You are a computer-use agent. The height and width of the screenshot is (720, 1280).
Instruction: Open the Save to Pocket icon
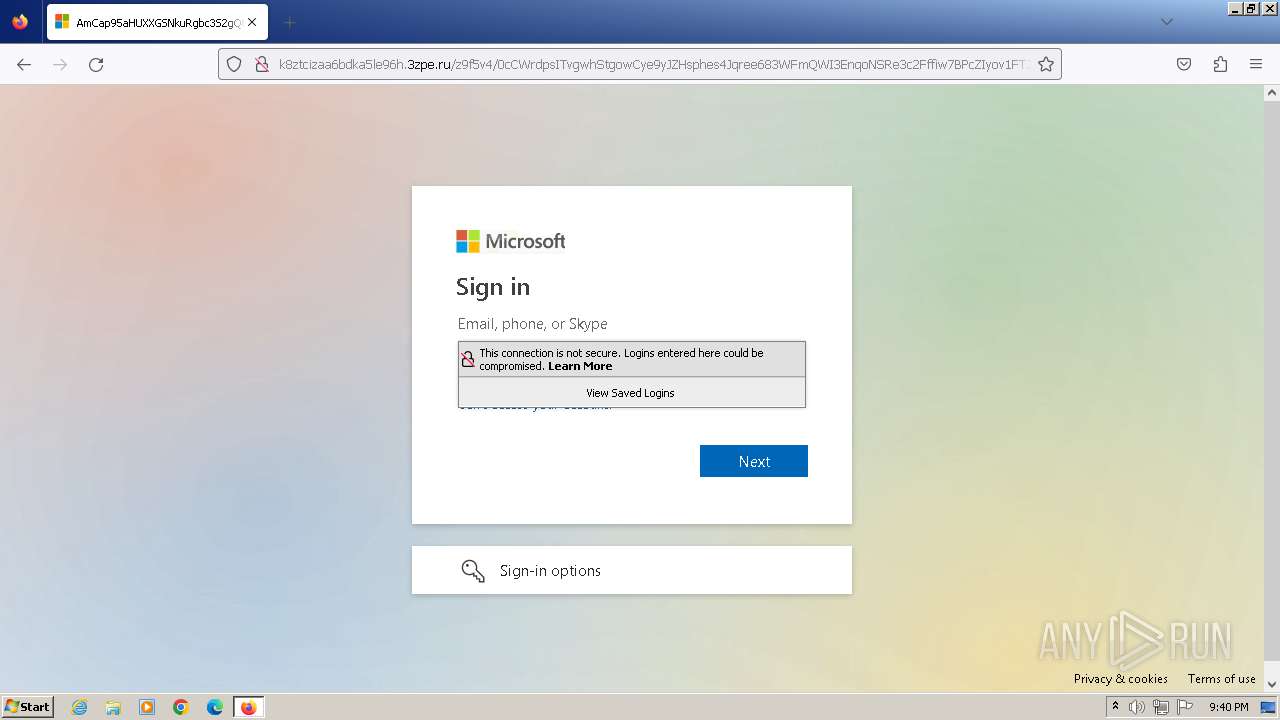click(x=1184, y=64)
